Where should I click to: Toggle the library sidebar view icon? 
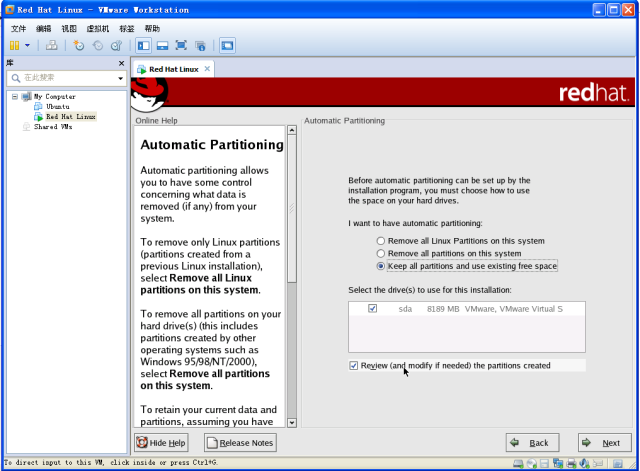click(x=143, y=45)
